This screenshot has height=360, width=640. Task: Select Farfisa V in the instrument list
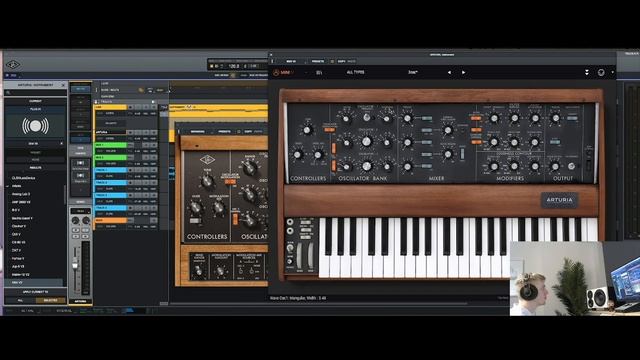pyautogui.click(x=18, y=258)
